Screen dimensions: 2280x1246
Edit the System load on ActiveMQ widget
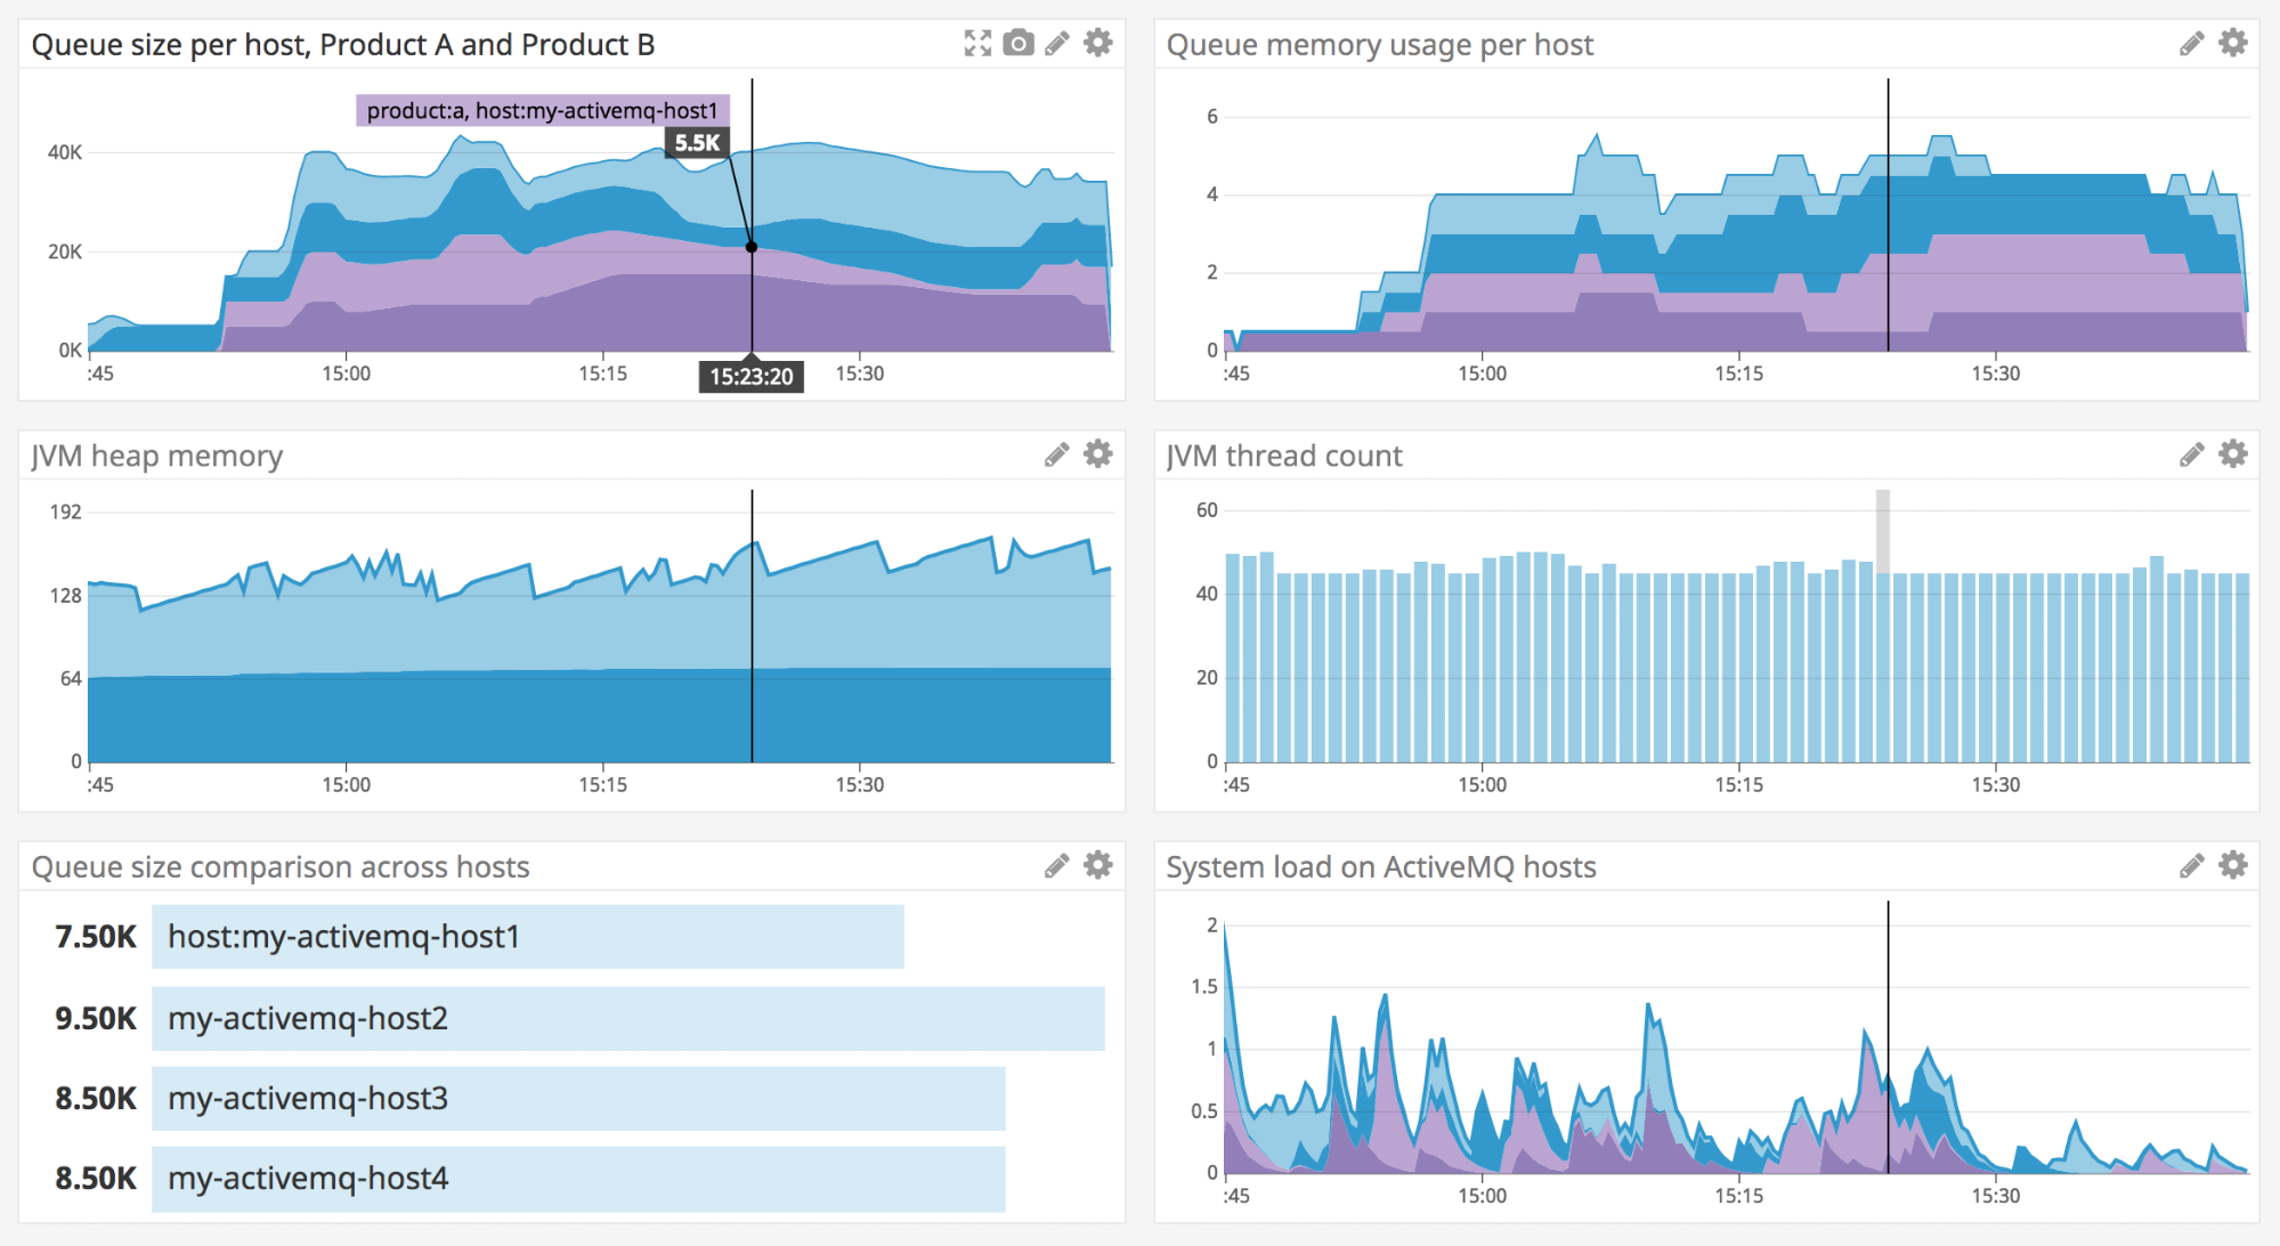pyautogui.click(x=2191, y=864)
